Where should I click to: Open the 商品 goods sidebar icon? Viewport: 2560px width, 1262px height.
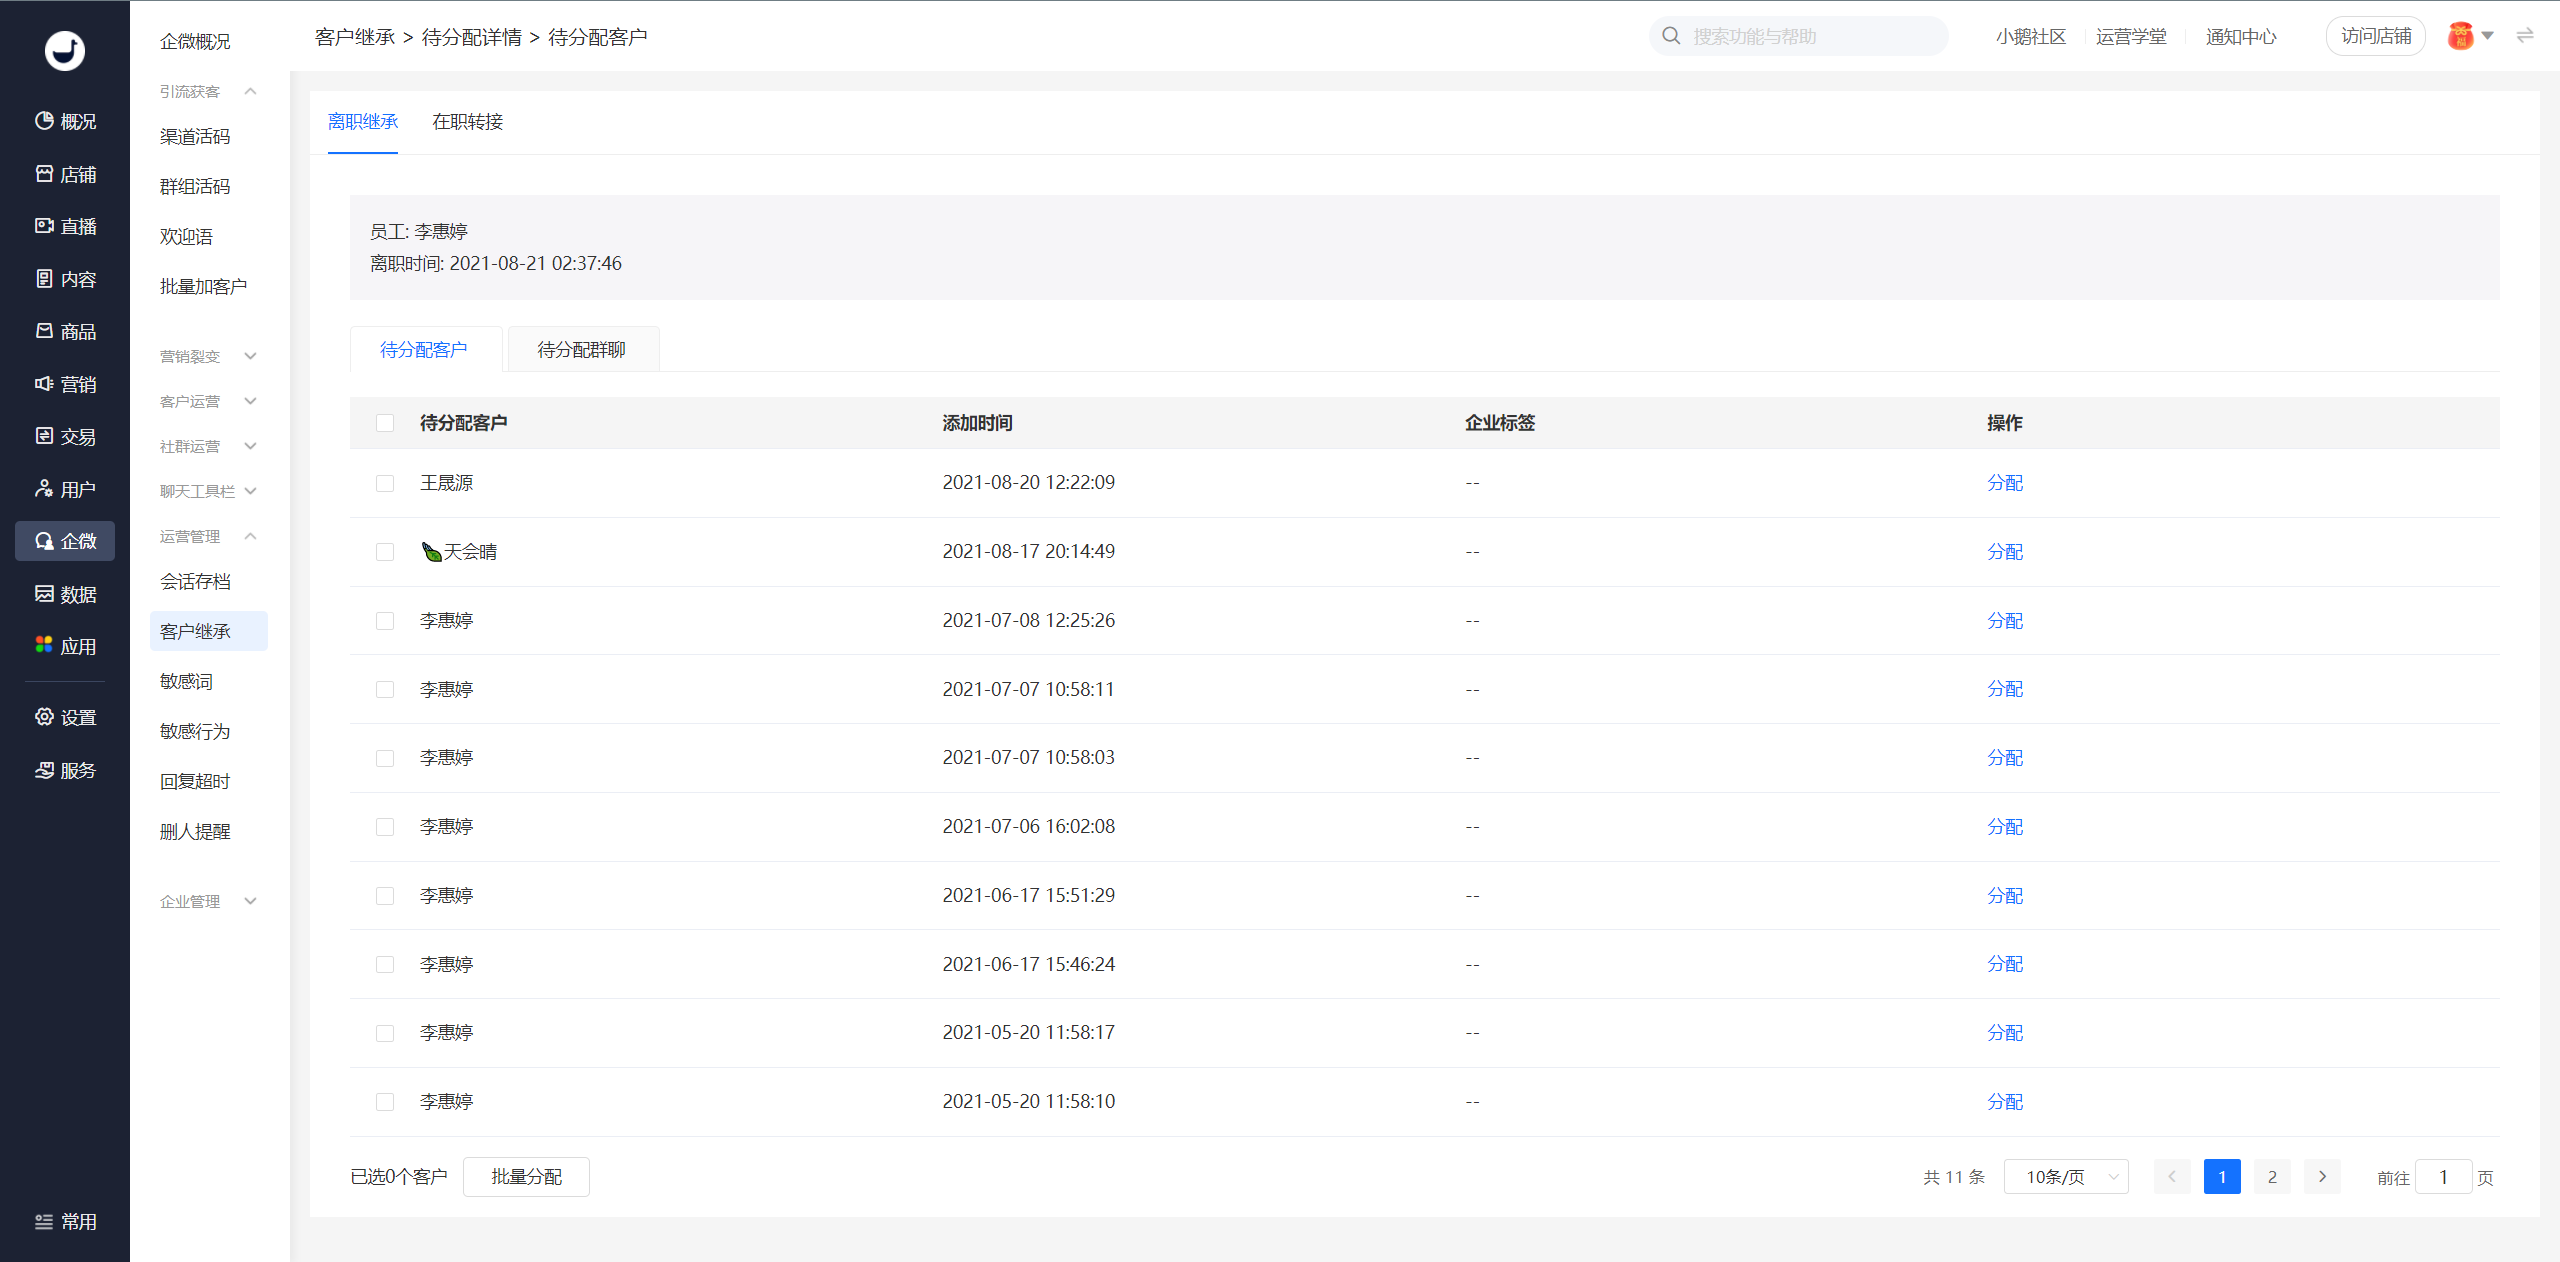click(44, 331)
